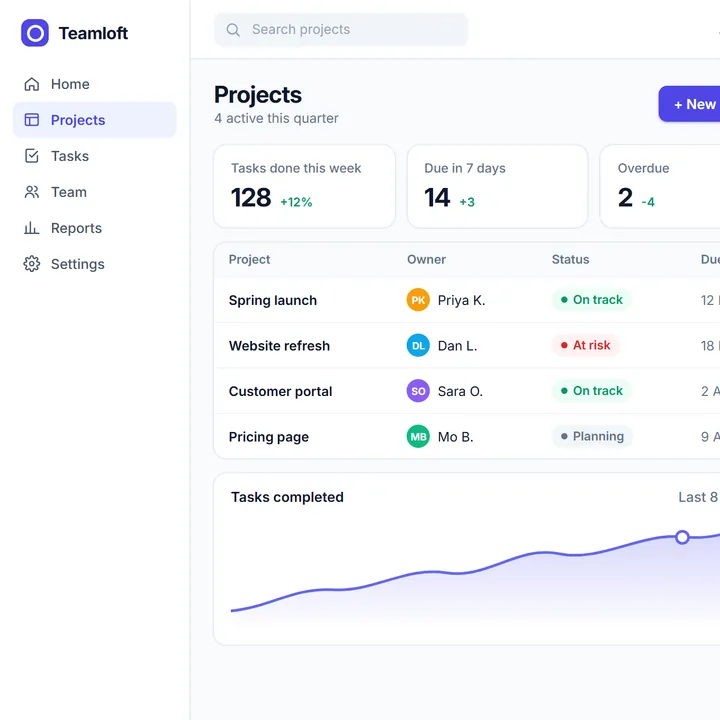The width and height of the screenshot is (720, 720).
Task: Click the Team people icon
Action: (32, 192)
